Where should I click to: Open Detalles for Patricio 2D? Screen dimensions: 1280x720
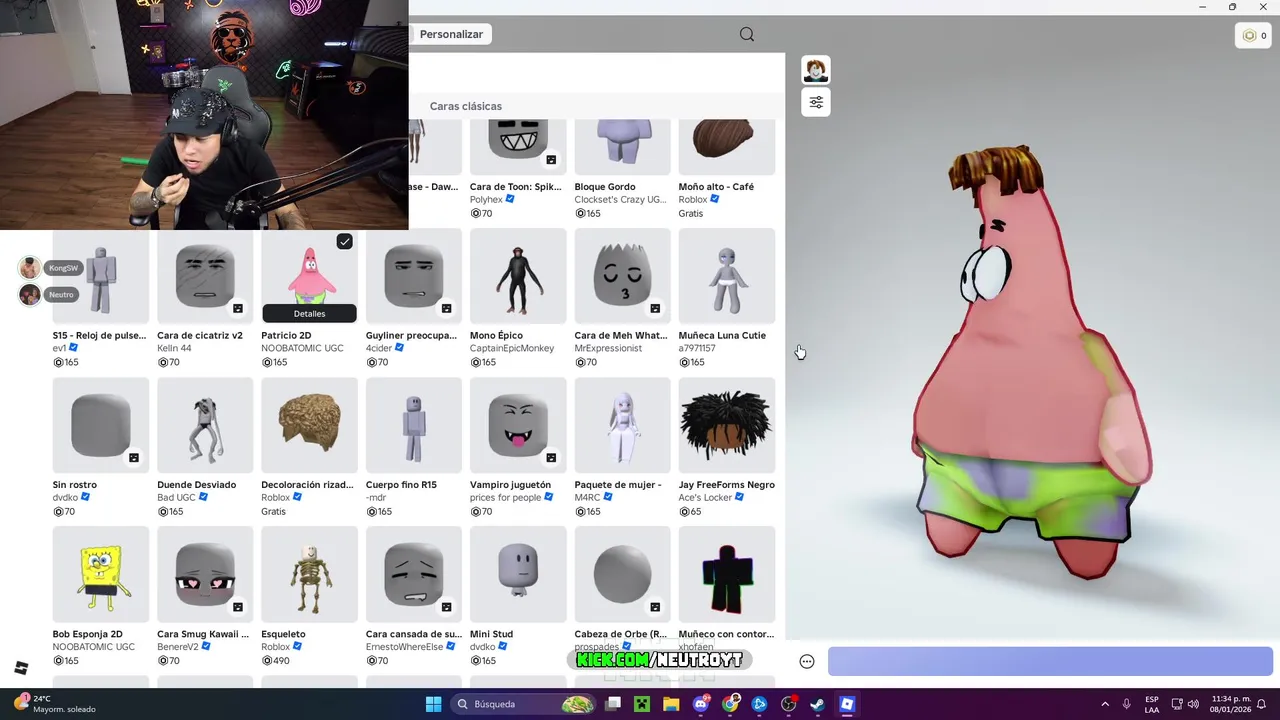coord(309,313)
